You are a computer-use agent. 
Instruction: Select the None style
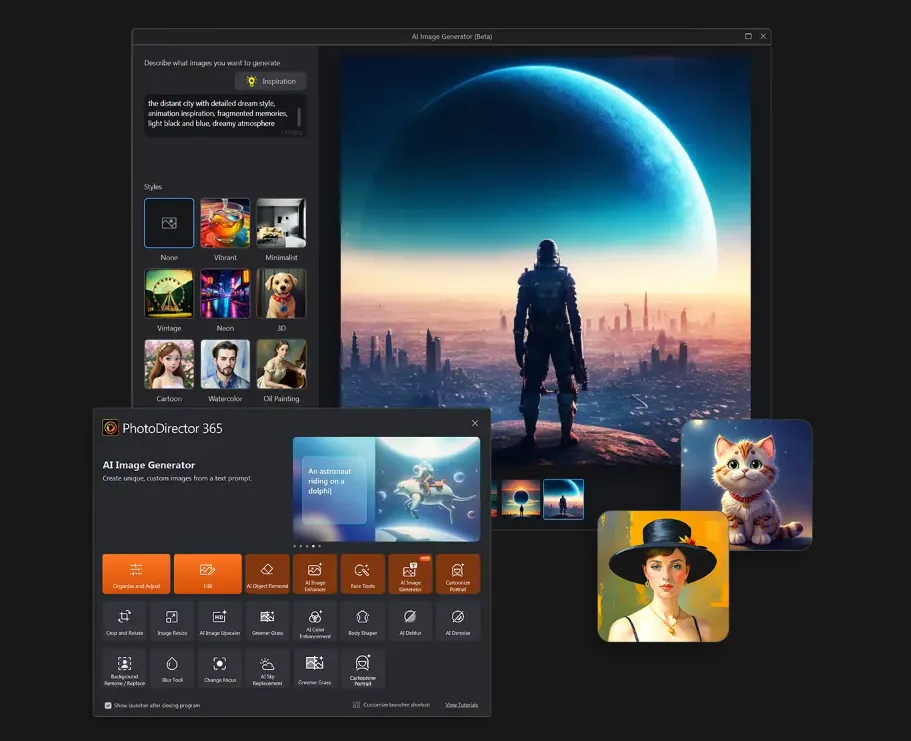pyautogui.click(x=169, y=223)
